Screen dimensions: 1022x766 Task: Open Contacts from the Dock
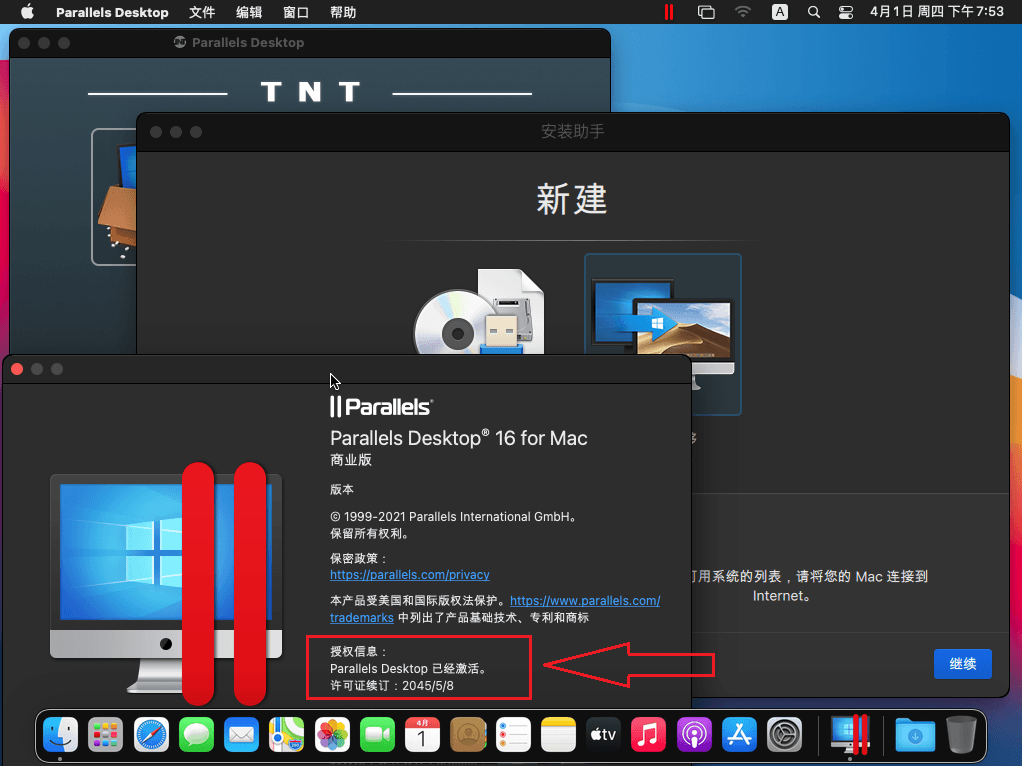point(468,734)
